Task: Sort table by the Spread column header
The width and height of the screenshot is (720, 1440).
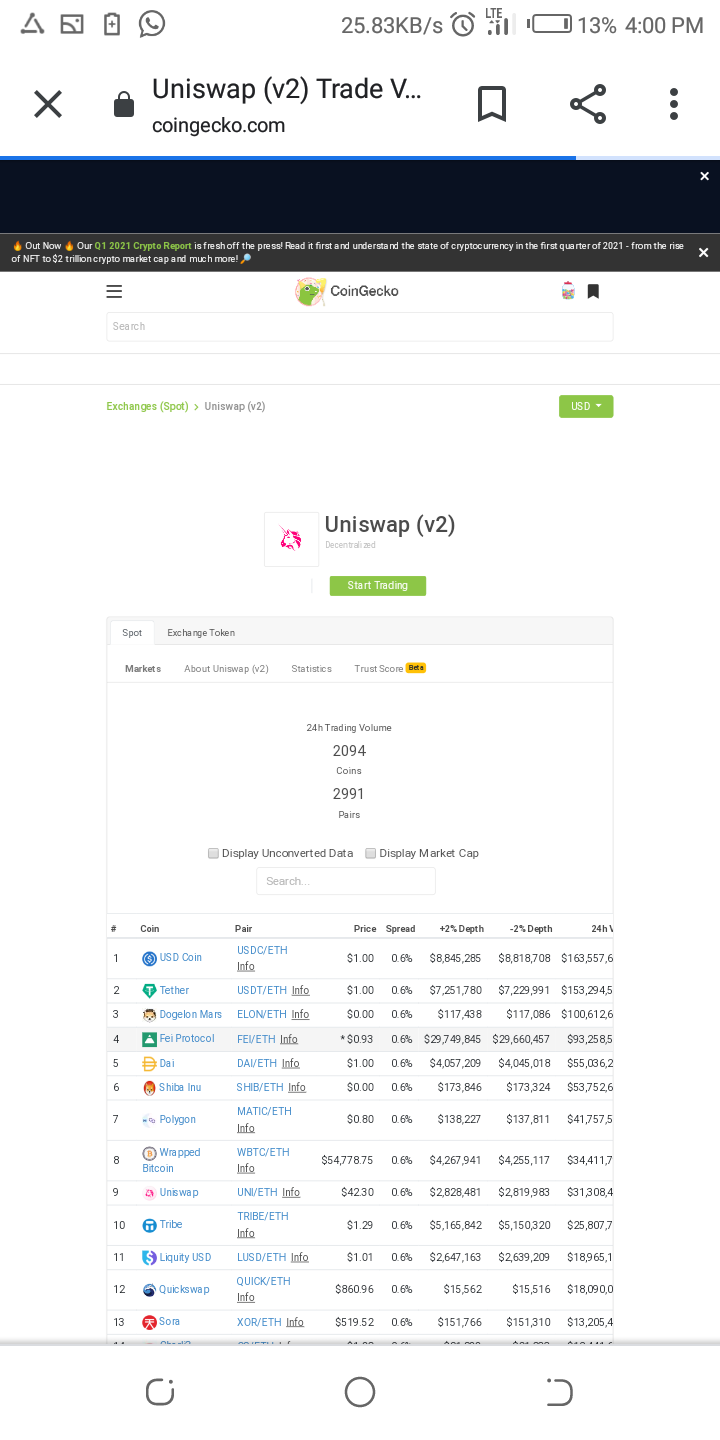Action: 400,929
